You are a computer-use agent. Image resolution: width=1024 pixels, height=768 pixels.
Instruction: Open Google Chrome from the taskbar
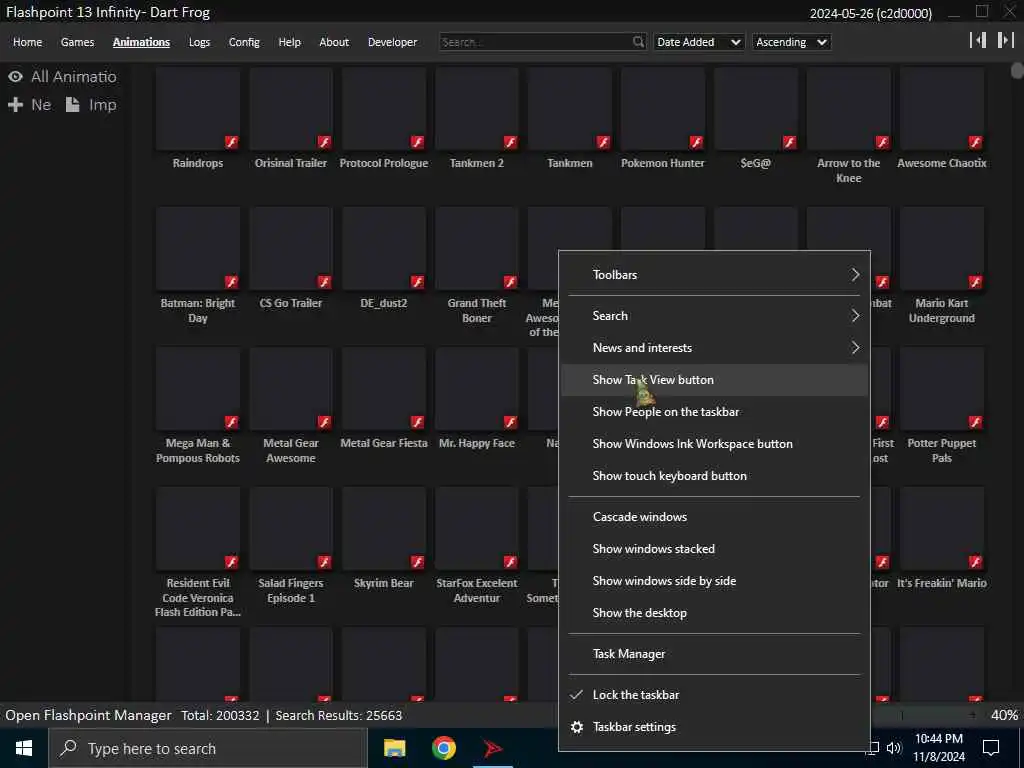point(443,748)
